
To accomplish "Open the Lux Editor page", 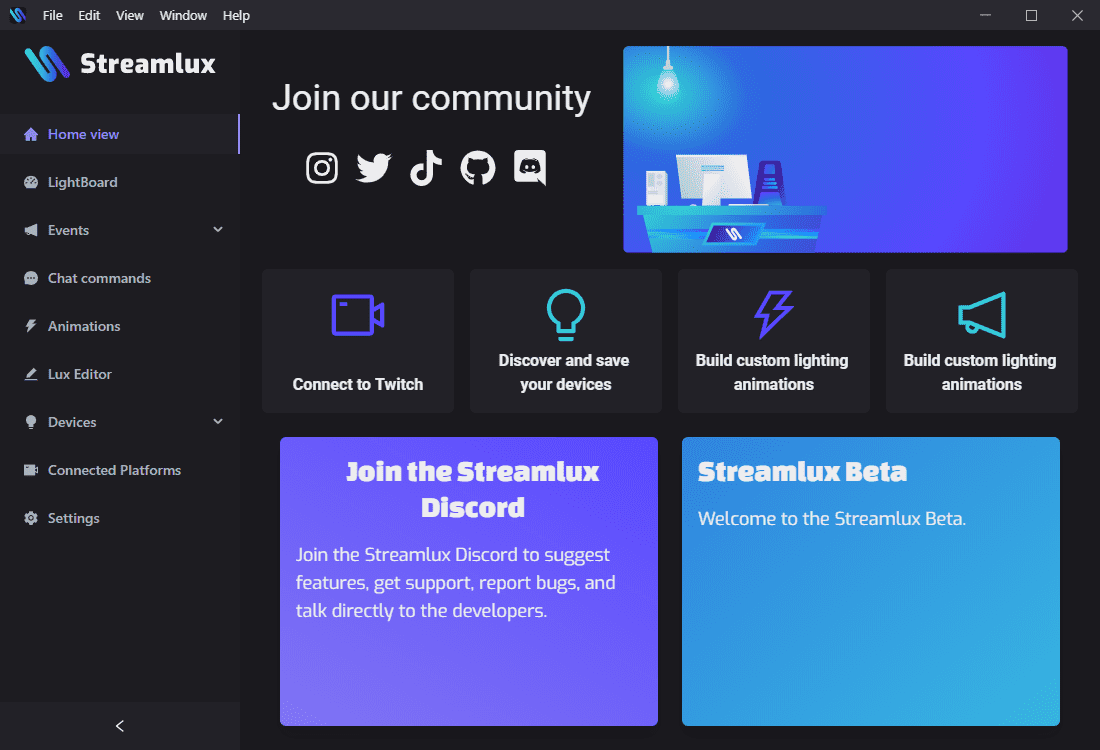I will click(x=80, y=374).
